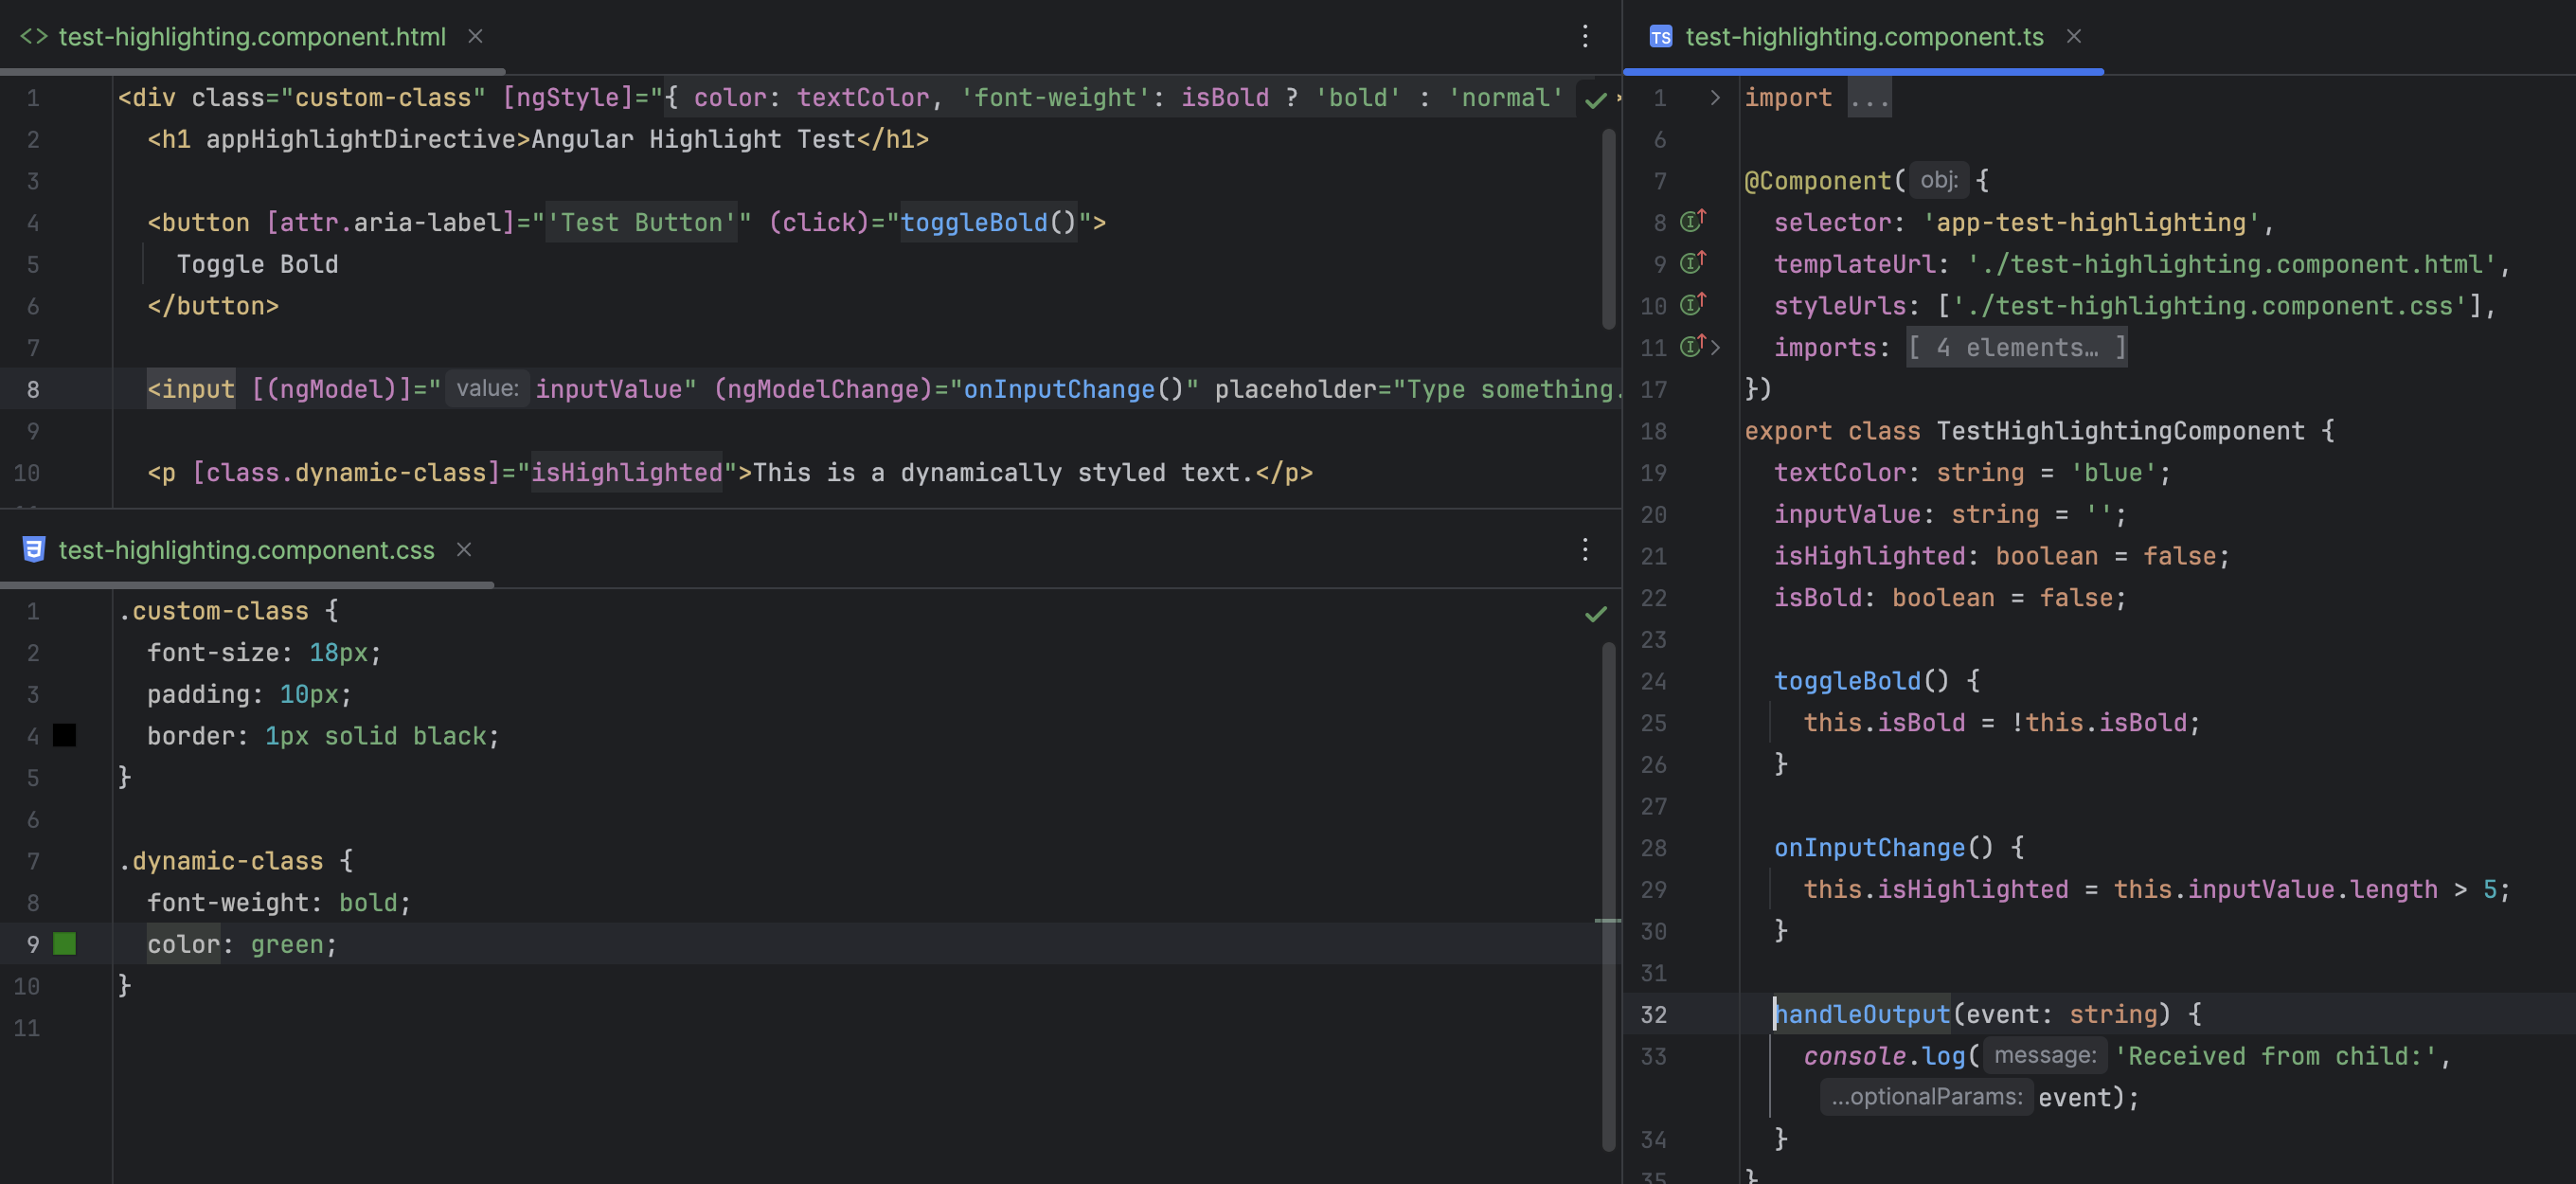Image resolution: width=2576 pixels, height=1184 pixels.
Task: Click the CSS file icon on the css tab
Action: tap(33, 549)
